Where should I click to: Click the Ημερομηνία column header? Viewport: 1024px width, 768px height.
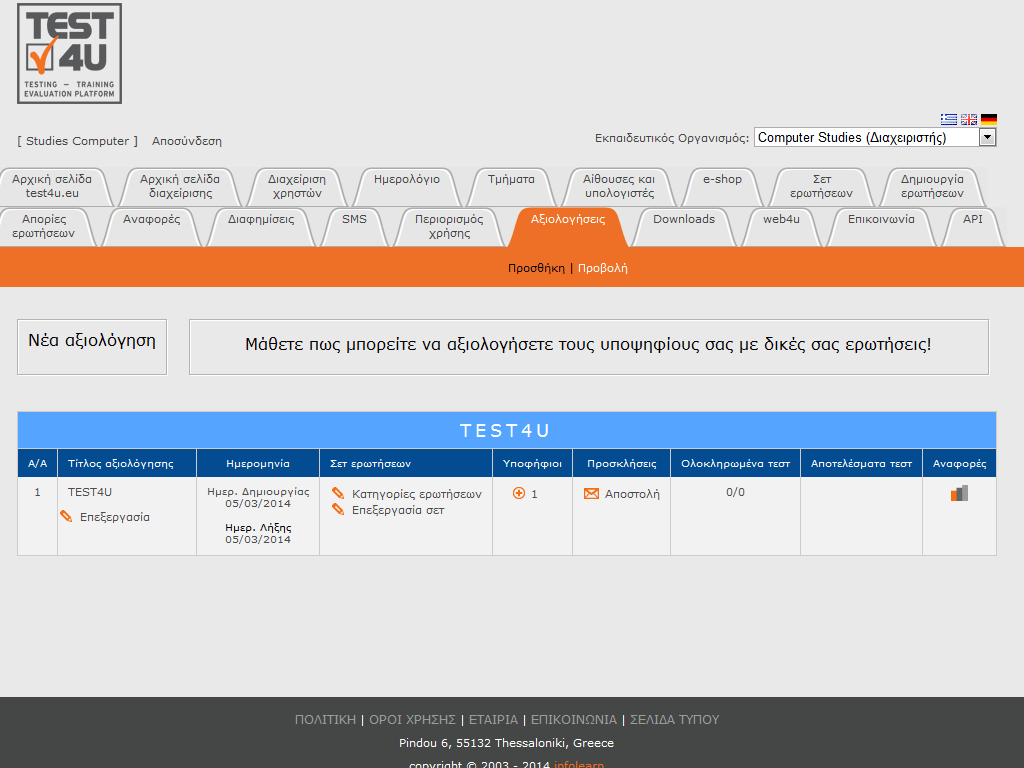(x=258, y=464)
